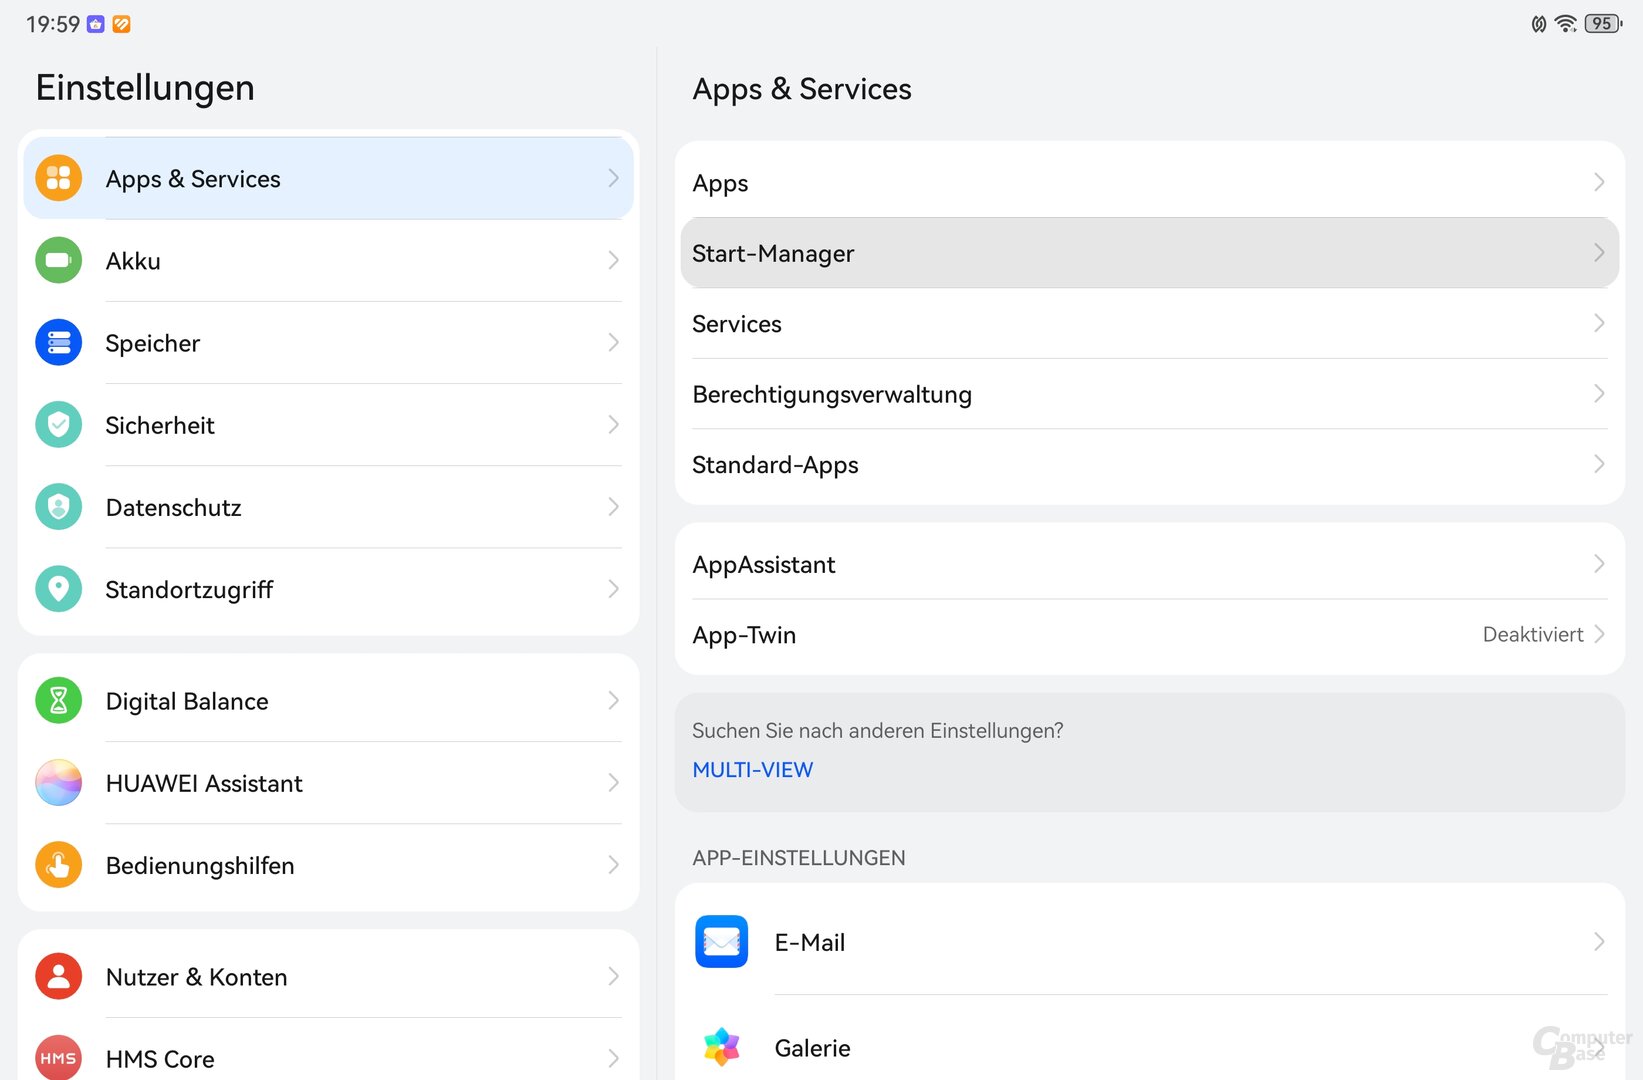Tap the Datenschutz privacy icon
1643x1080 pixels.
coord(59,507)
